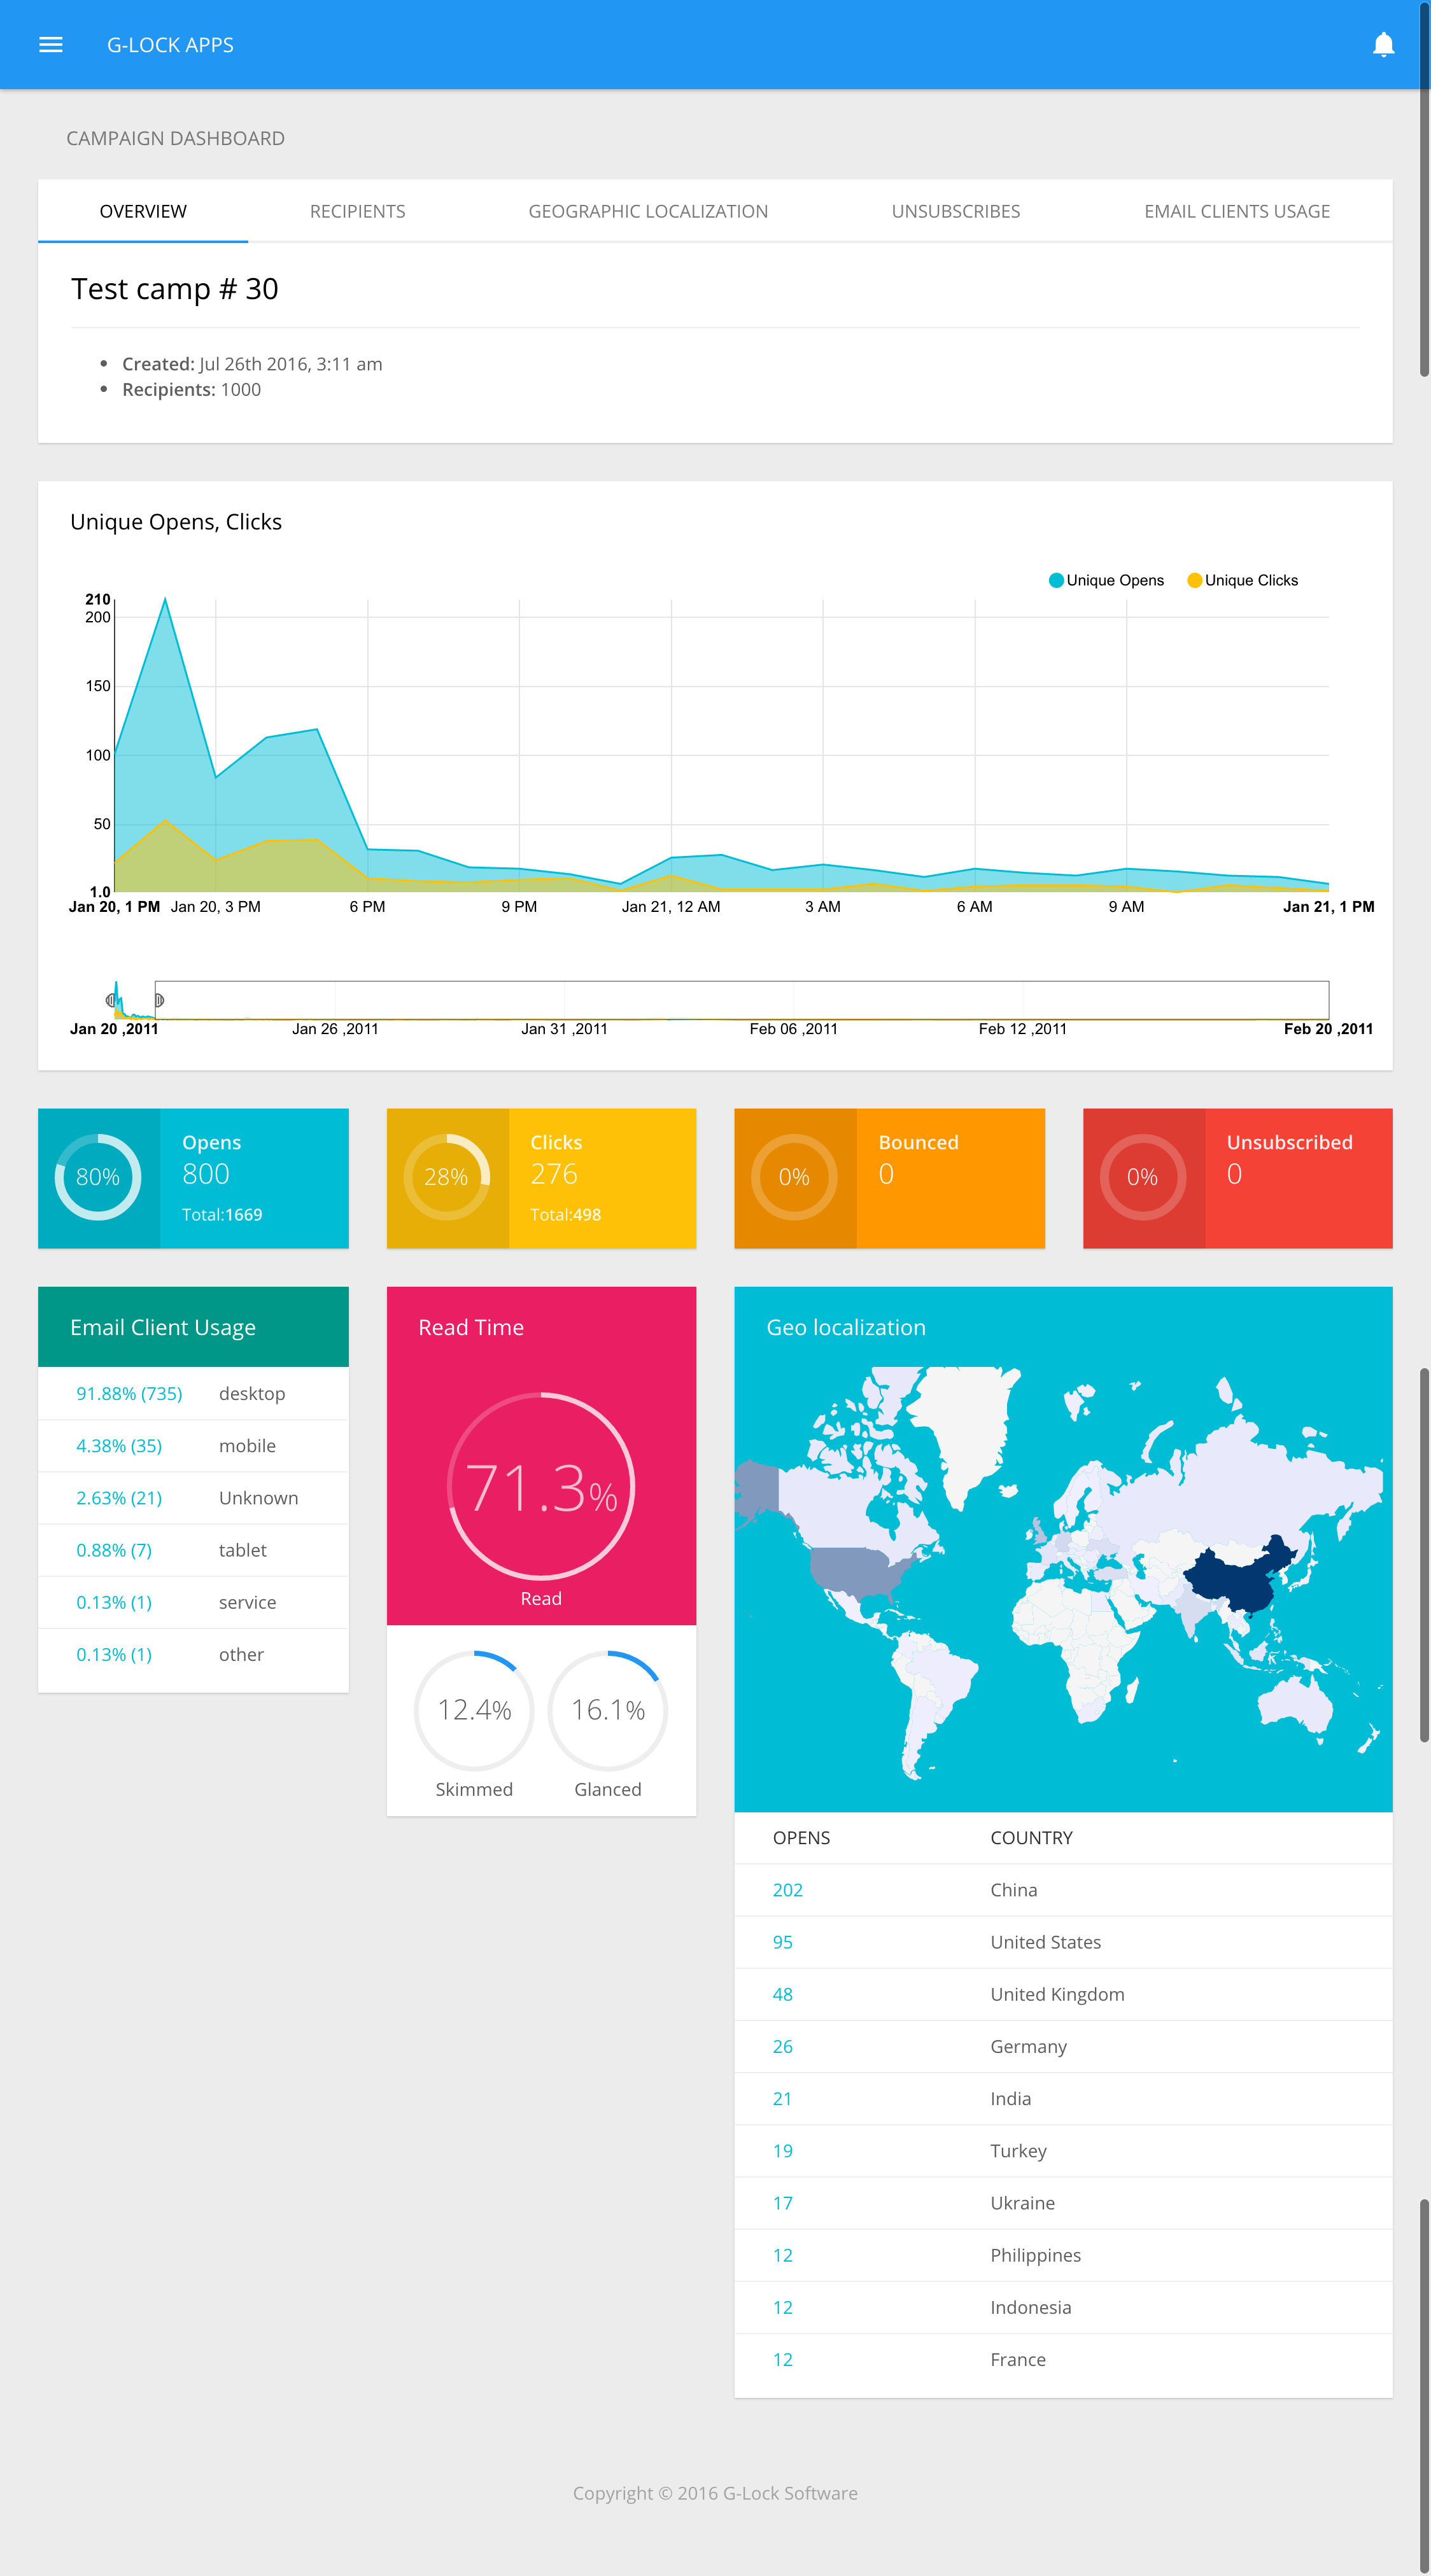Switch to the RECIPIENTS tab

tap(357, 211)
